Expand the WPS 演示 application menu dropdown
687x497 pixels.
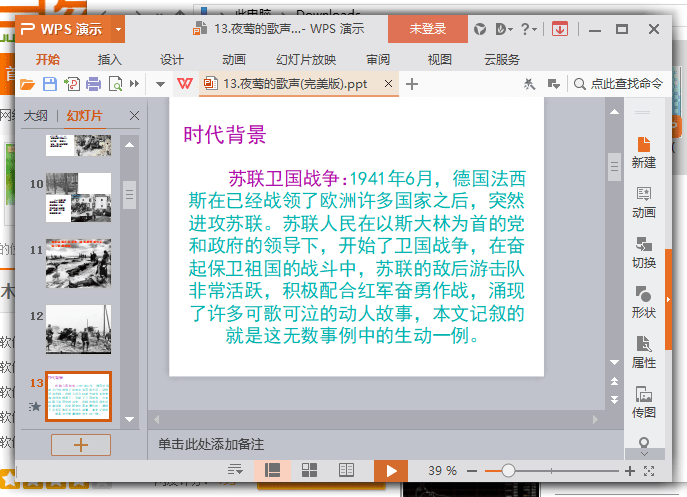(118, 29)
